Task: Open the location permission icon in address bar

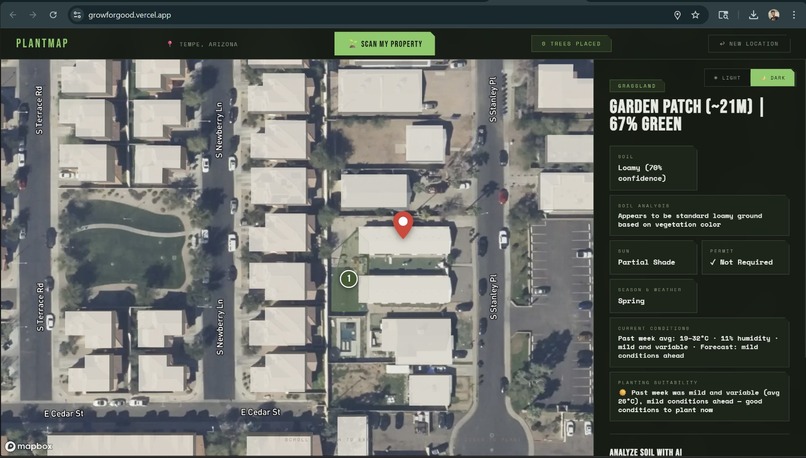Action: [x=677, y=15]
